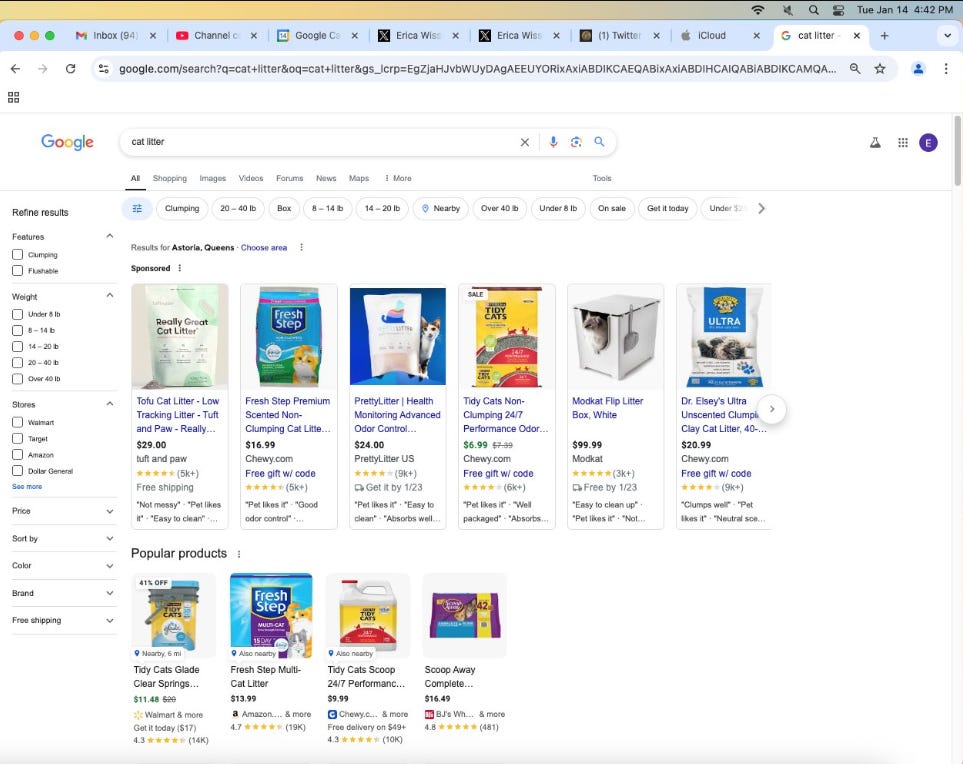The width and height of the screenshot is (963, 764).
Task: Select the Nearby filter chip
Action: pyautogui.click(x=440, y=209)
